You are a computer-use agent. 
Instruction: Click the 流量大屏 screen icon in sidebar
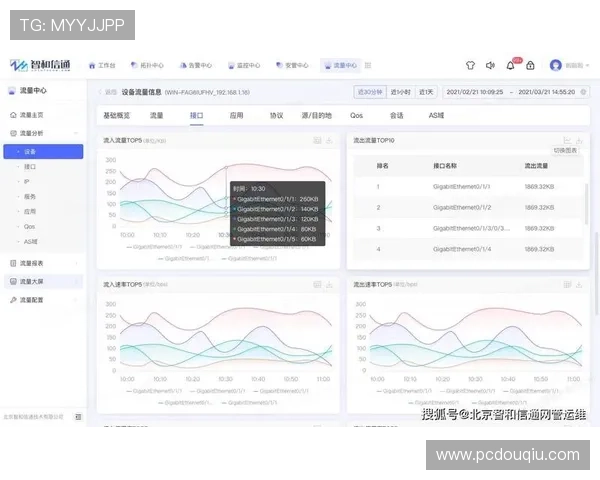13,281
